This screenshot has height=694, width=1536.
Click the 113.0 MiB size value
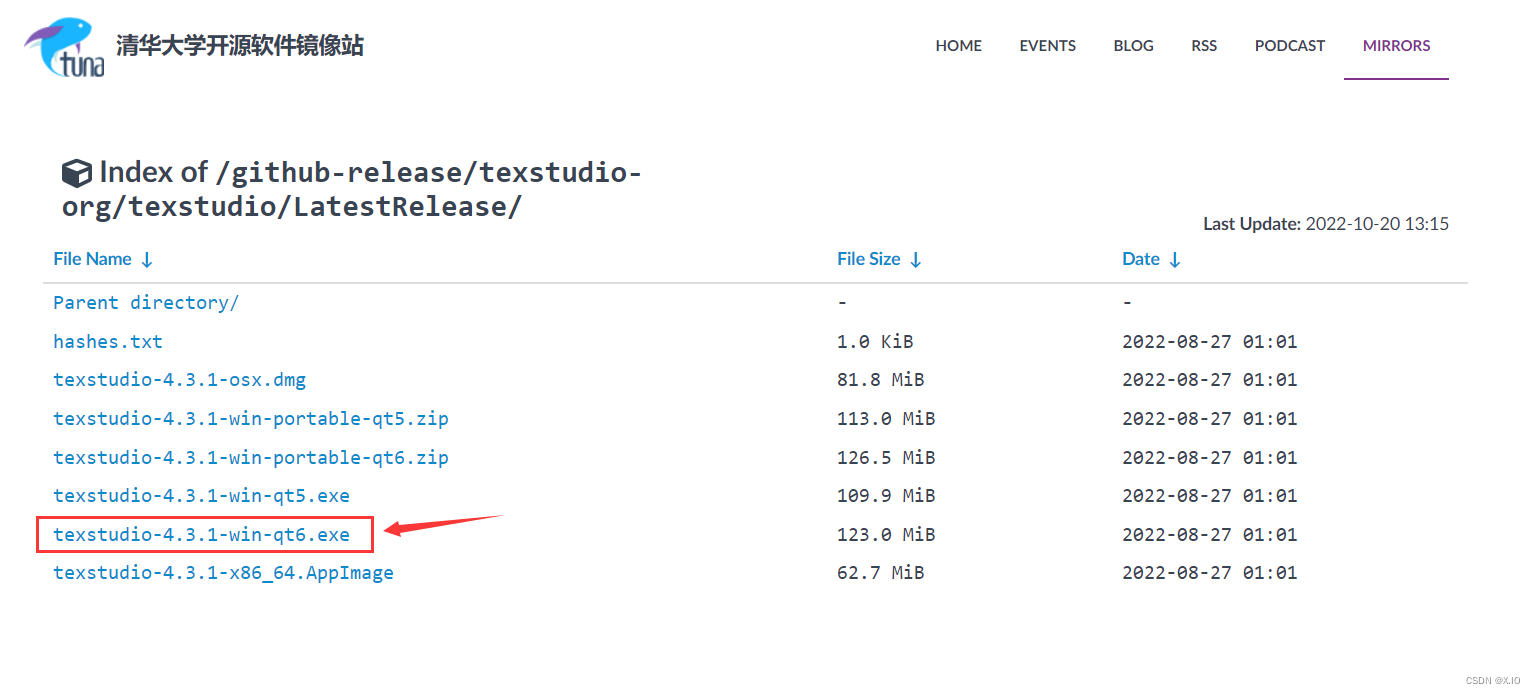coord(886,419)
